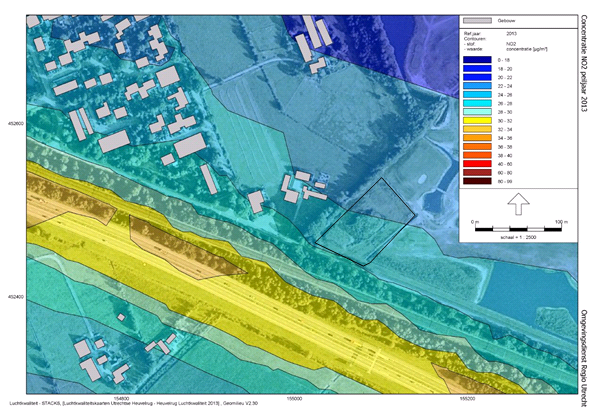Select the 40 - 60 red legend swatch

pyautogui.click(x=477, y=164)
